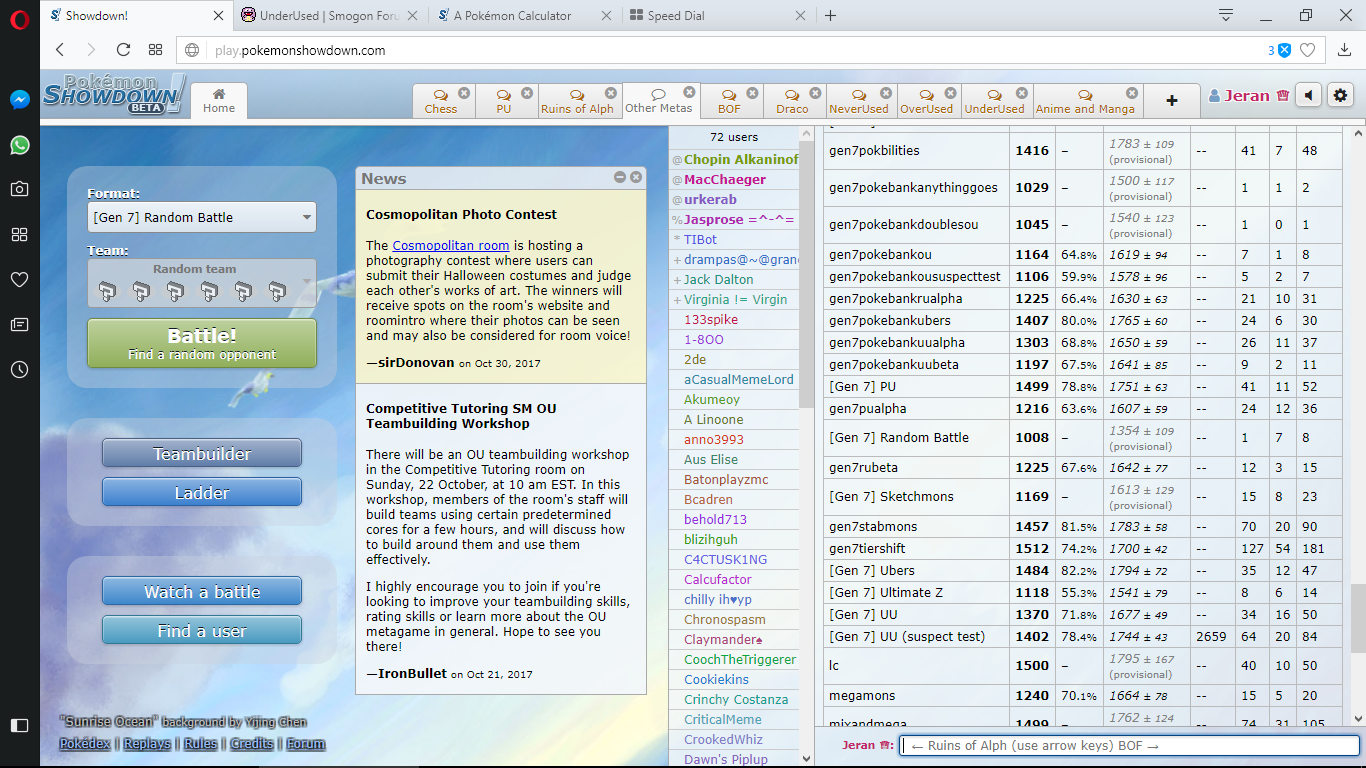1366x768 pixels.
Task: Go to Showdown Home tab
Action: [x=219, y=101]
